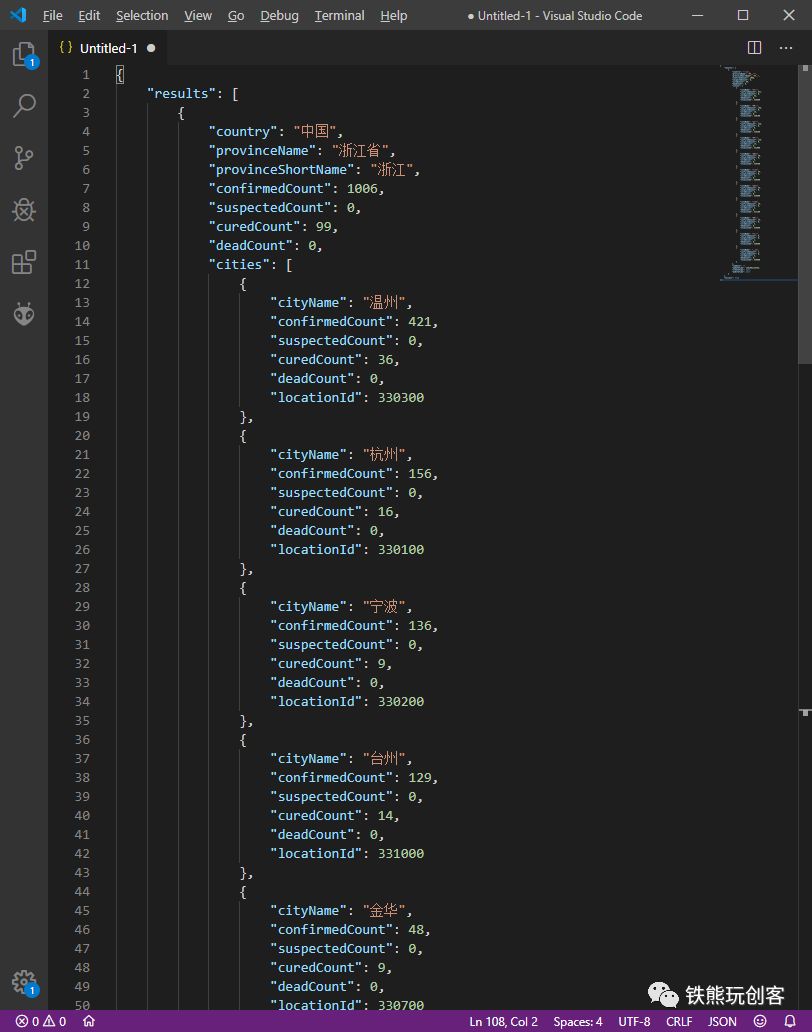
Task: Click the Spaces: 4 indentation setting
Action: [x=578, y=1021]
